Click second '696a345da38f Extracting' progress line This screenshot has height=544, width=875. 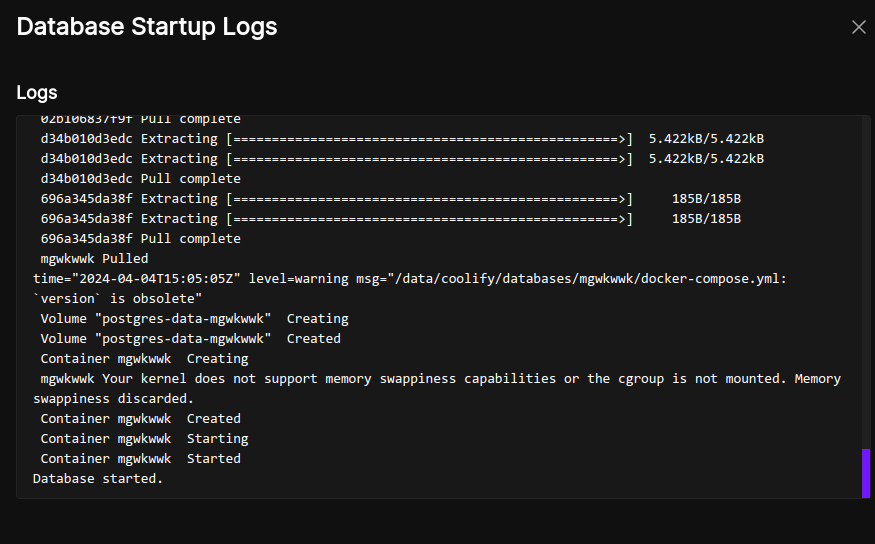[x=391, y=219]
